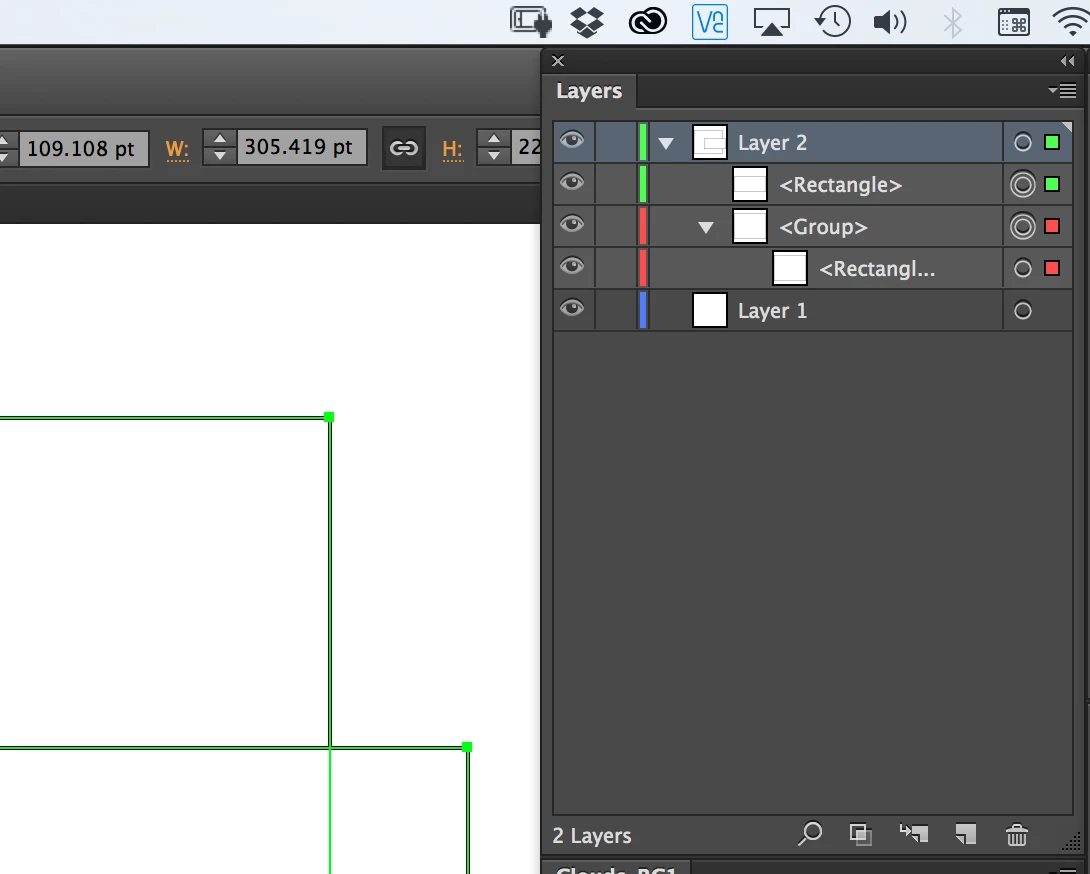Viewport: 1090px width, 874px height.
Task: Click Create New Layer icon
Action: pyautogui.click(x=966, y=834)
